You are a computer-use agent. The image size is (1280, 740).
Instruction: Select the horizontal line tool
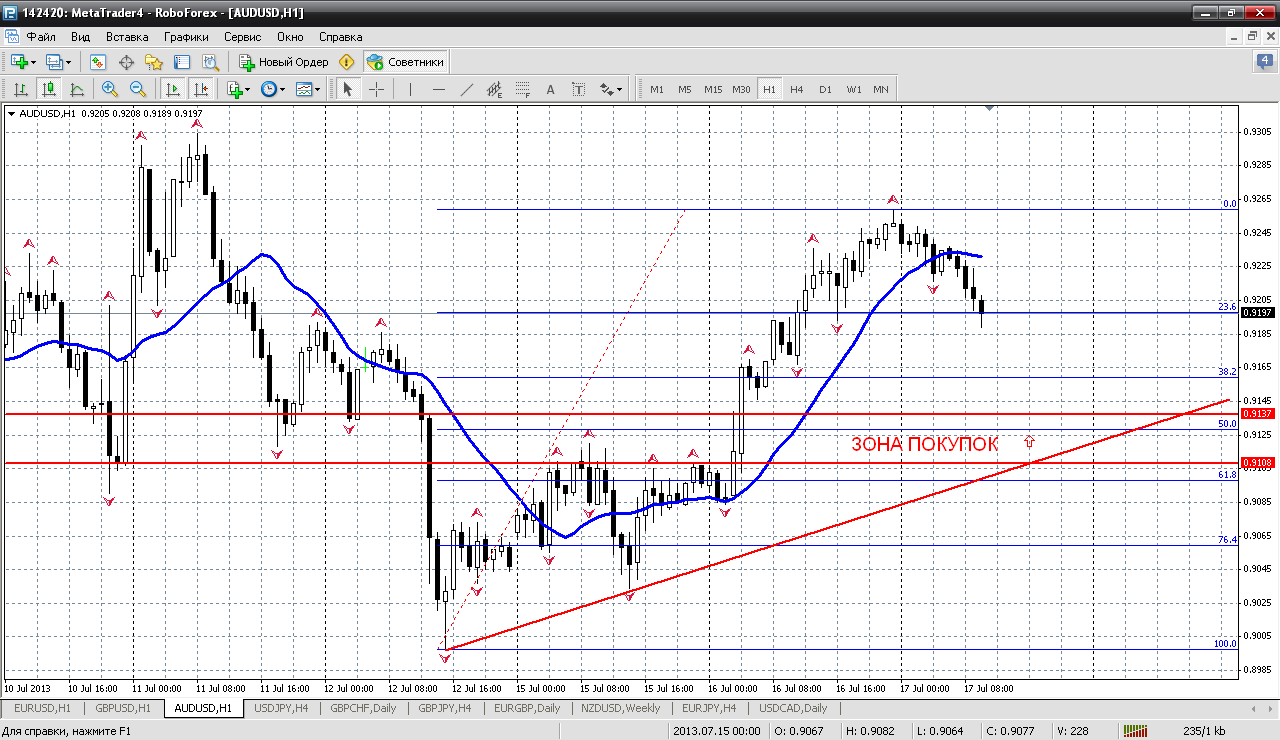coord(438,89)
